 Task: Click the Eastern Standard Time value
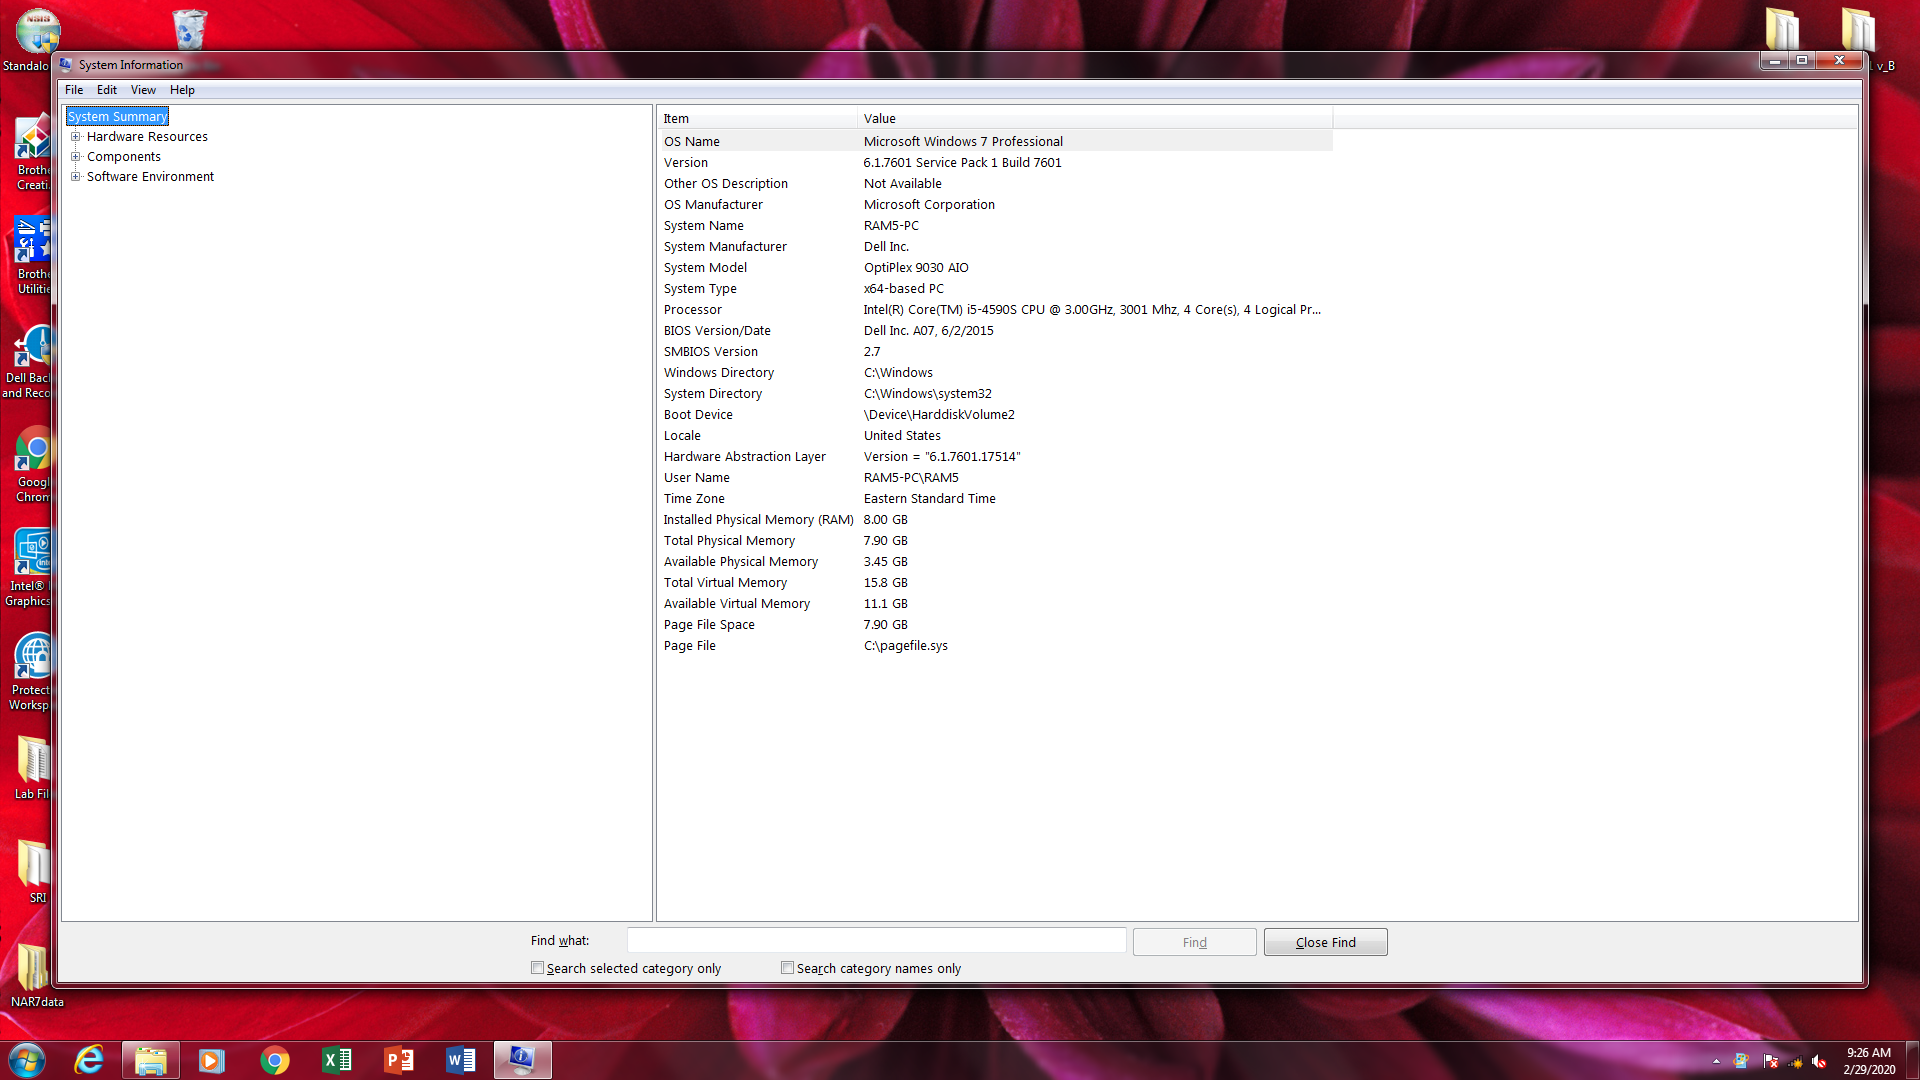click(x=930, y=499)
